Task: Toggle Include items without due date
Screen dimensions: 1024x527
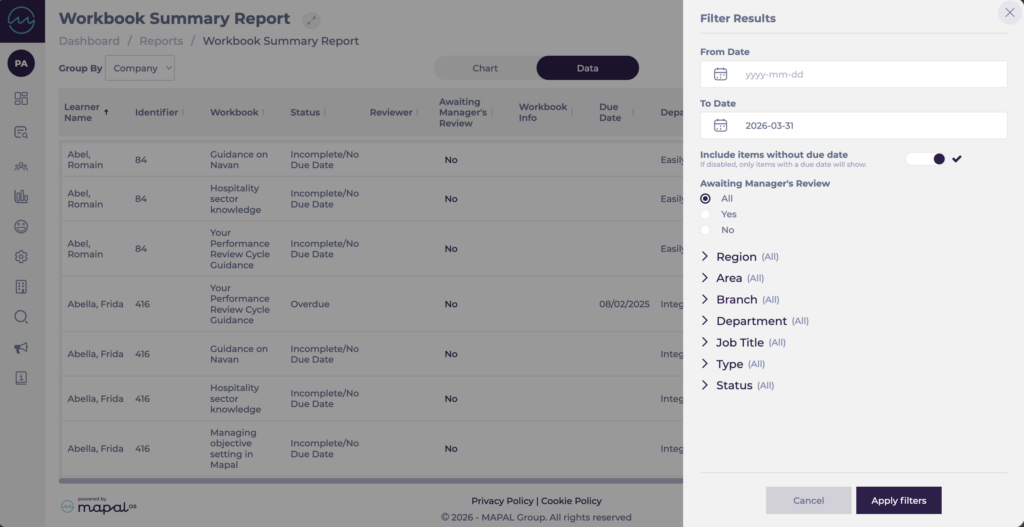Action: click(x=926, y=159)
